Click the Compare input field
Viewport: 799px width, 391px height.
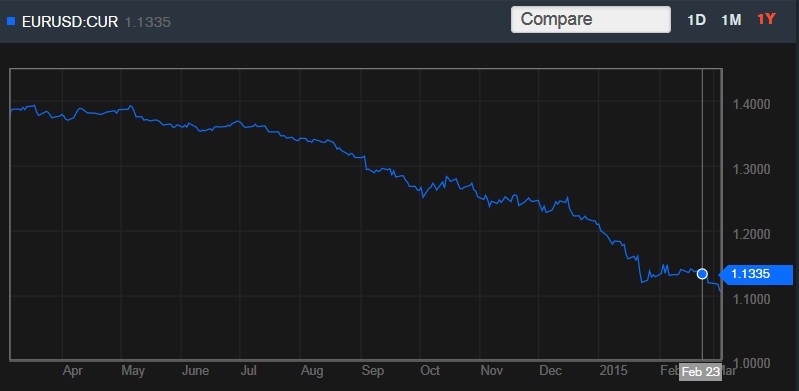591,19
